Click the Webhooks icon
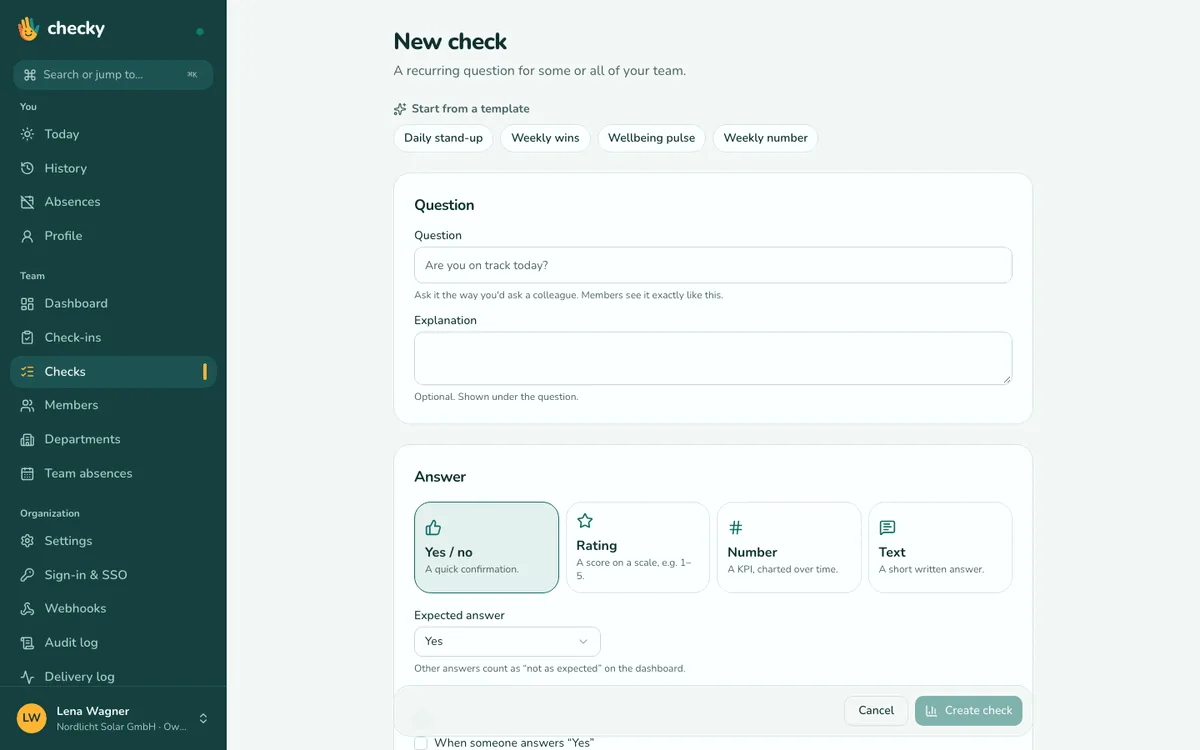Viewport: 1200px width, 750px height. (27, 608)
